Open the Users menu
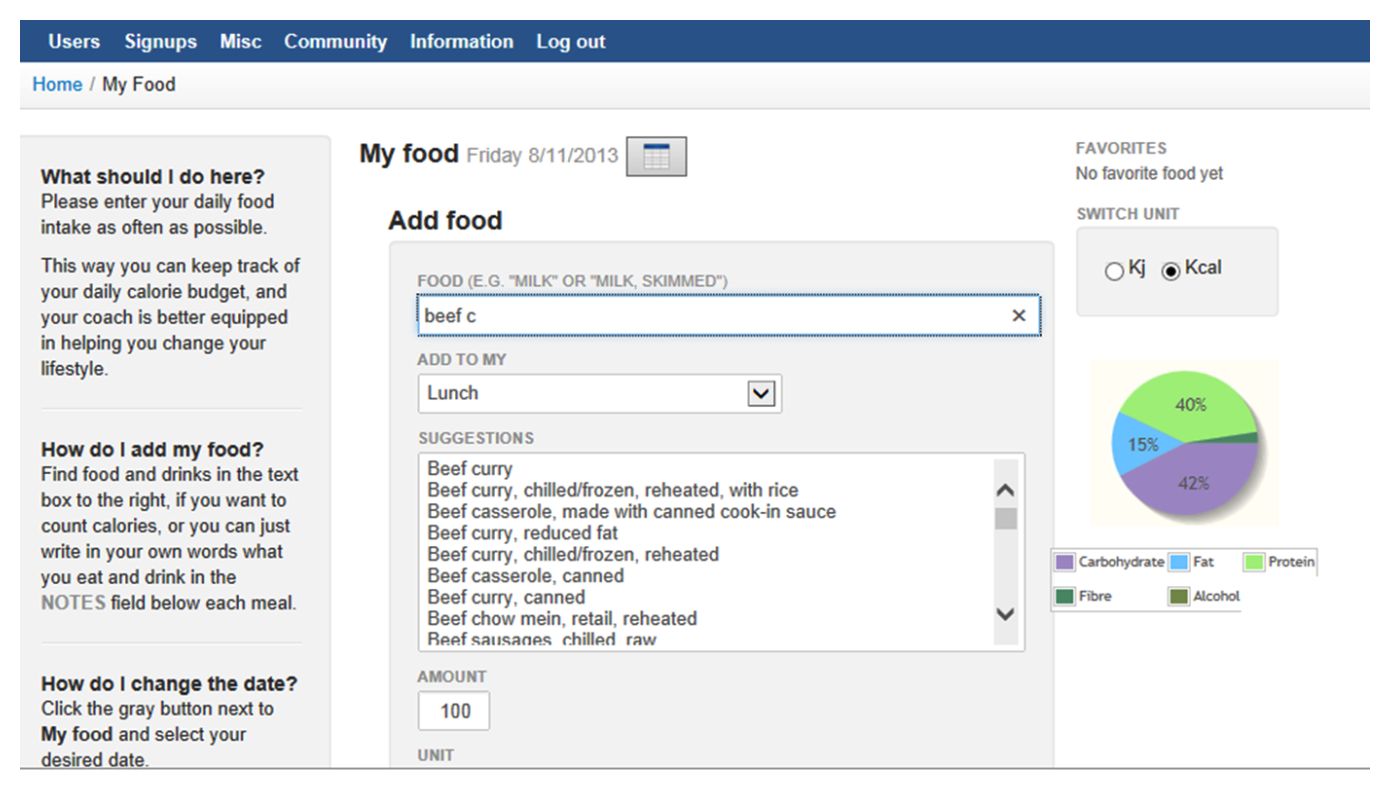The width and height of the screenshot is (1390, 790). coord(74,42)
